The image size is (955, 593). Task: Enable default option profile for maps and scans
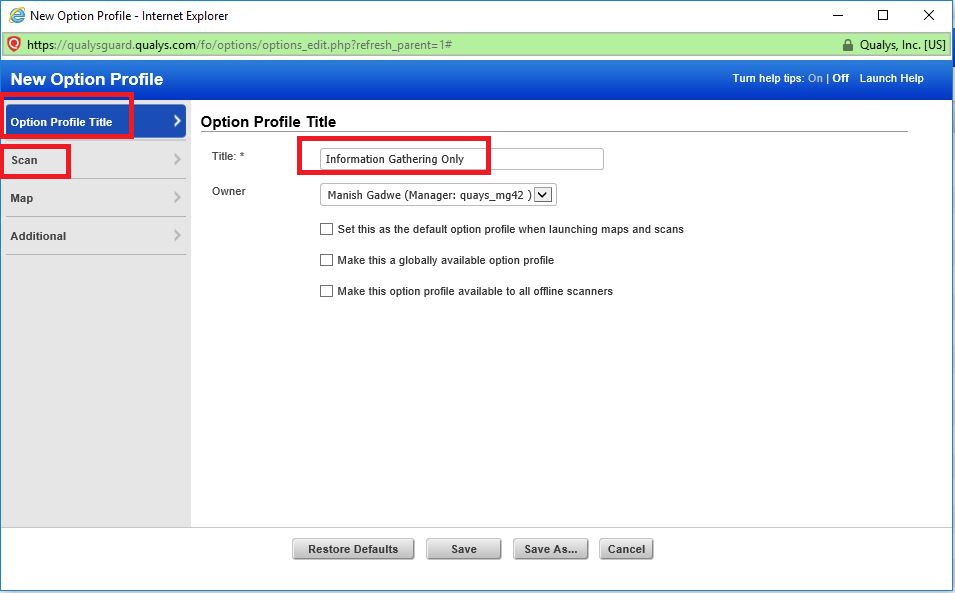click(x=326, y=229)
